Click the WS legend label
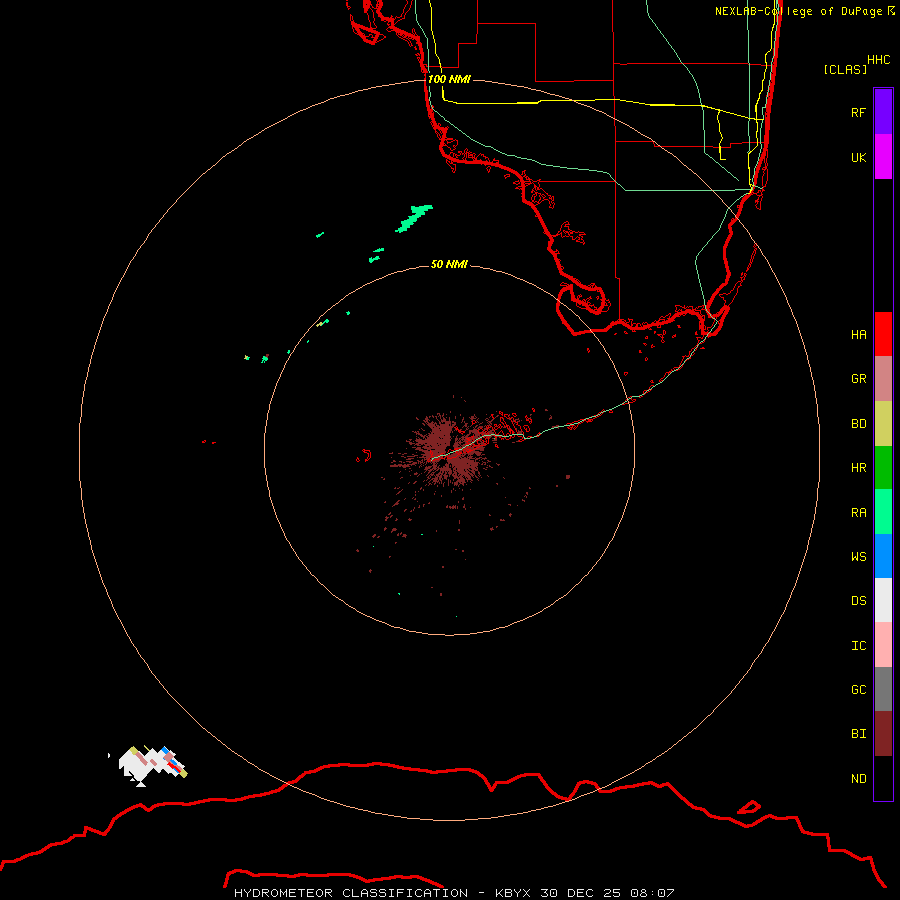 858,556
